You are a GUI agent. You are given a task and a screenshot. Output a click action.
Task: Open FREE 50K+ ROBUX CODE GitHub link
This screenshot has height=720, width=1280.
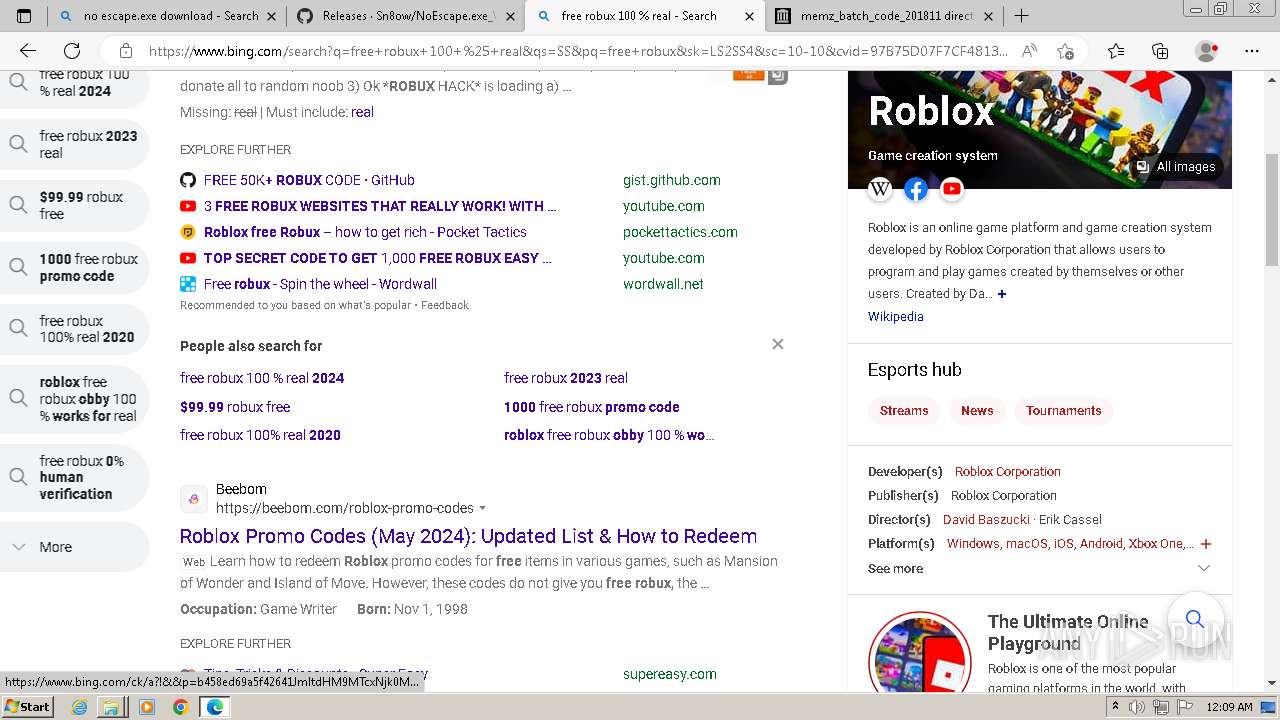(309, 180)
